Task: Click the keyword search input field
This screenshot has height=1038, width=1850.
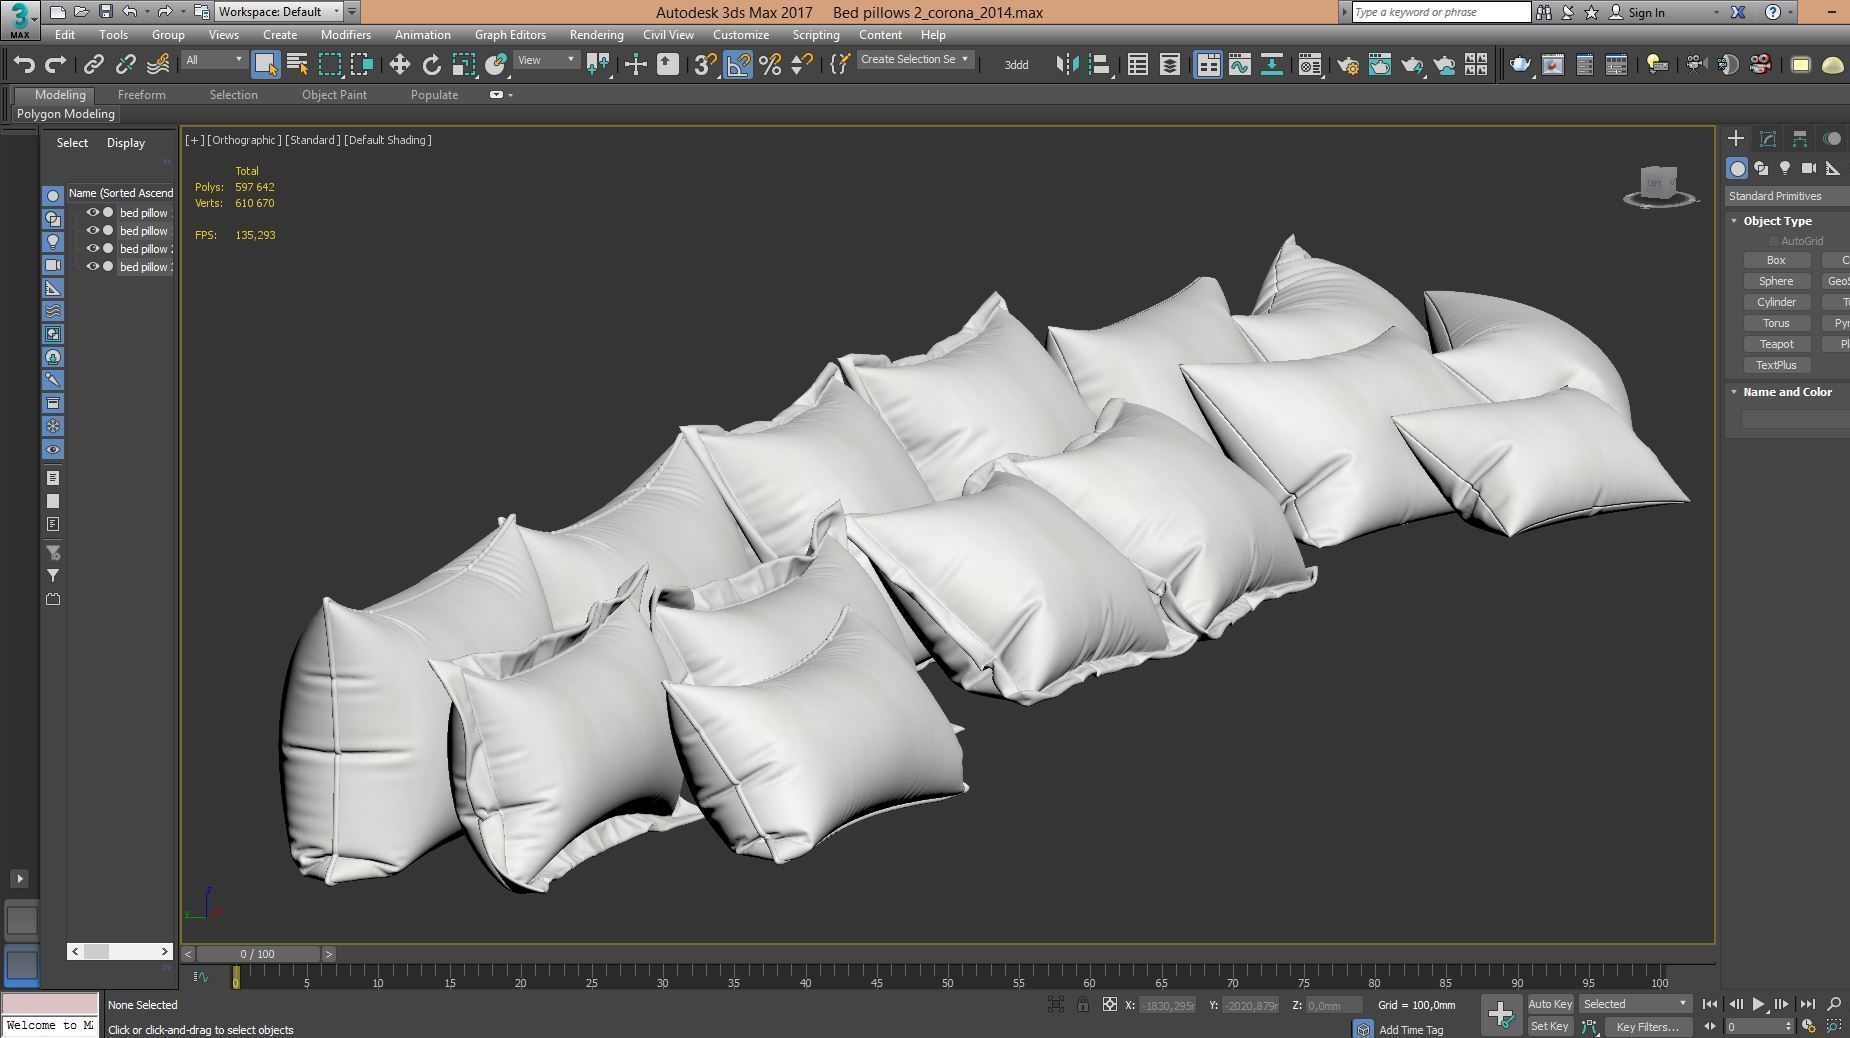Action: pos(1441,12)
